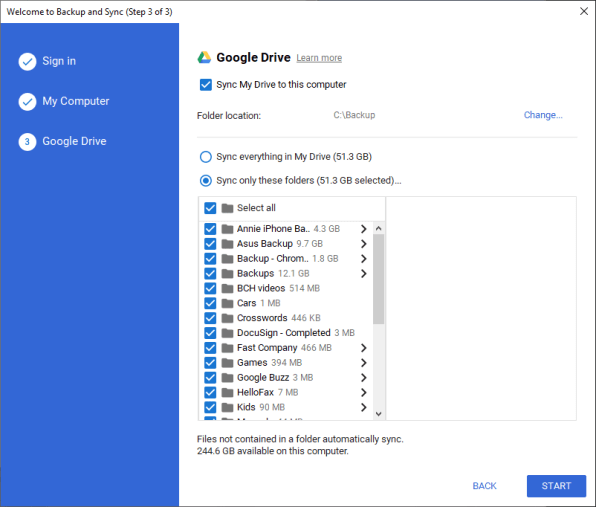Select Sync everything in My Drive radio
This screenshot has width=596, height=507.
tap(206, 157)
